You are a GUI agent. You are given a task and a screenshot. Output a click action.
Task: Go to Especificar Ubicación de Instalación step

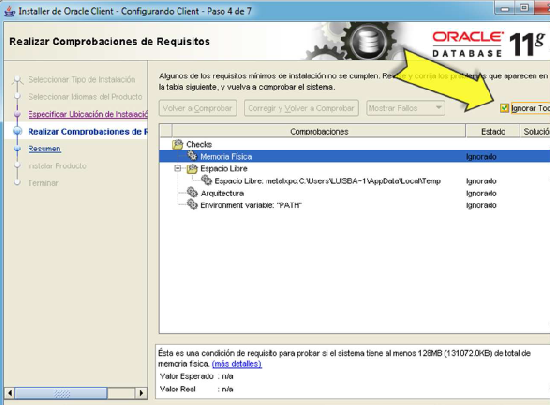pos(88,114)
